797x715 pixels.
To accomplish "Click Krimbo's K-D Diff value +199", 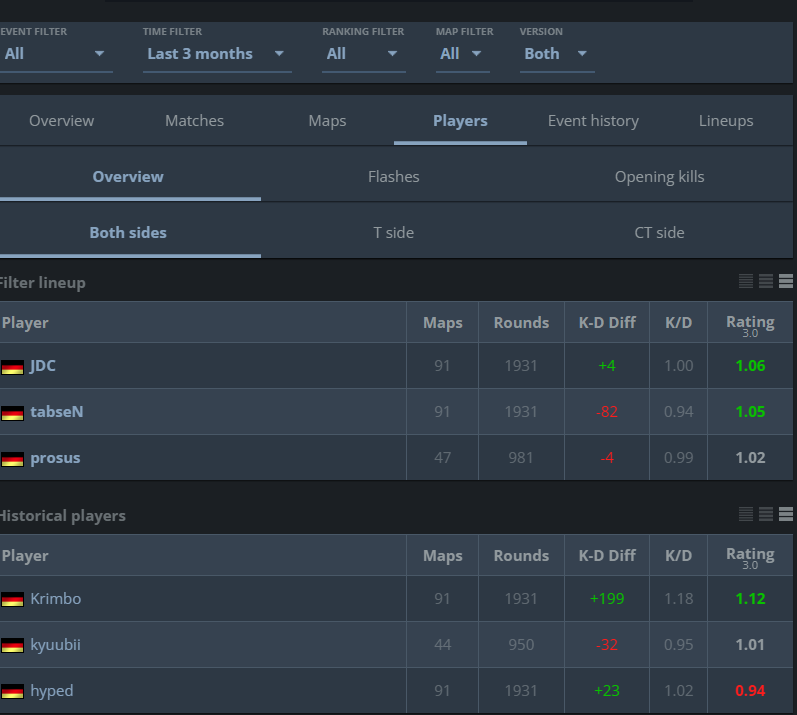I will 607,599.
